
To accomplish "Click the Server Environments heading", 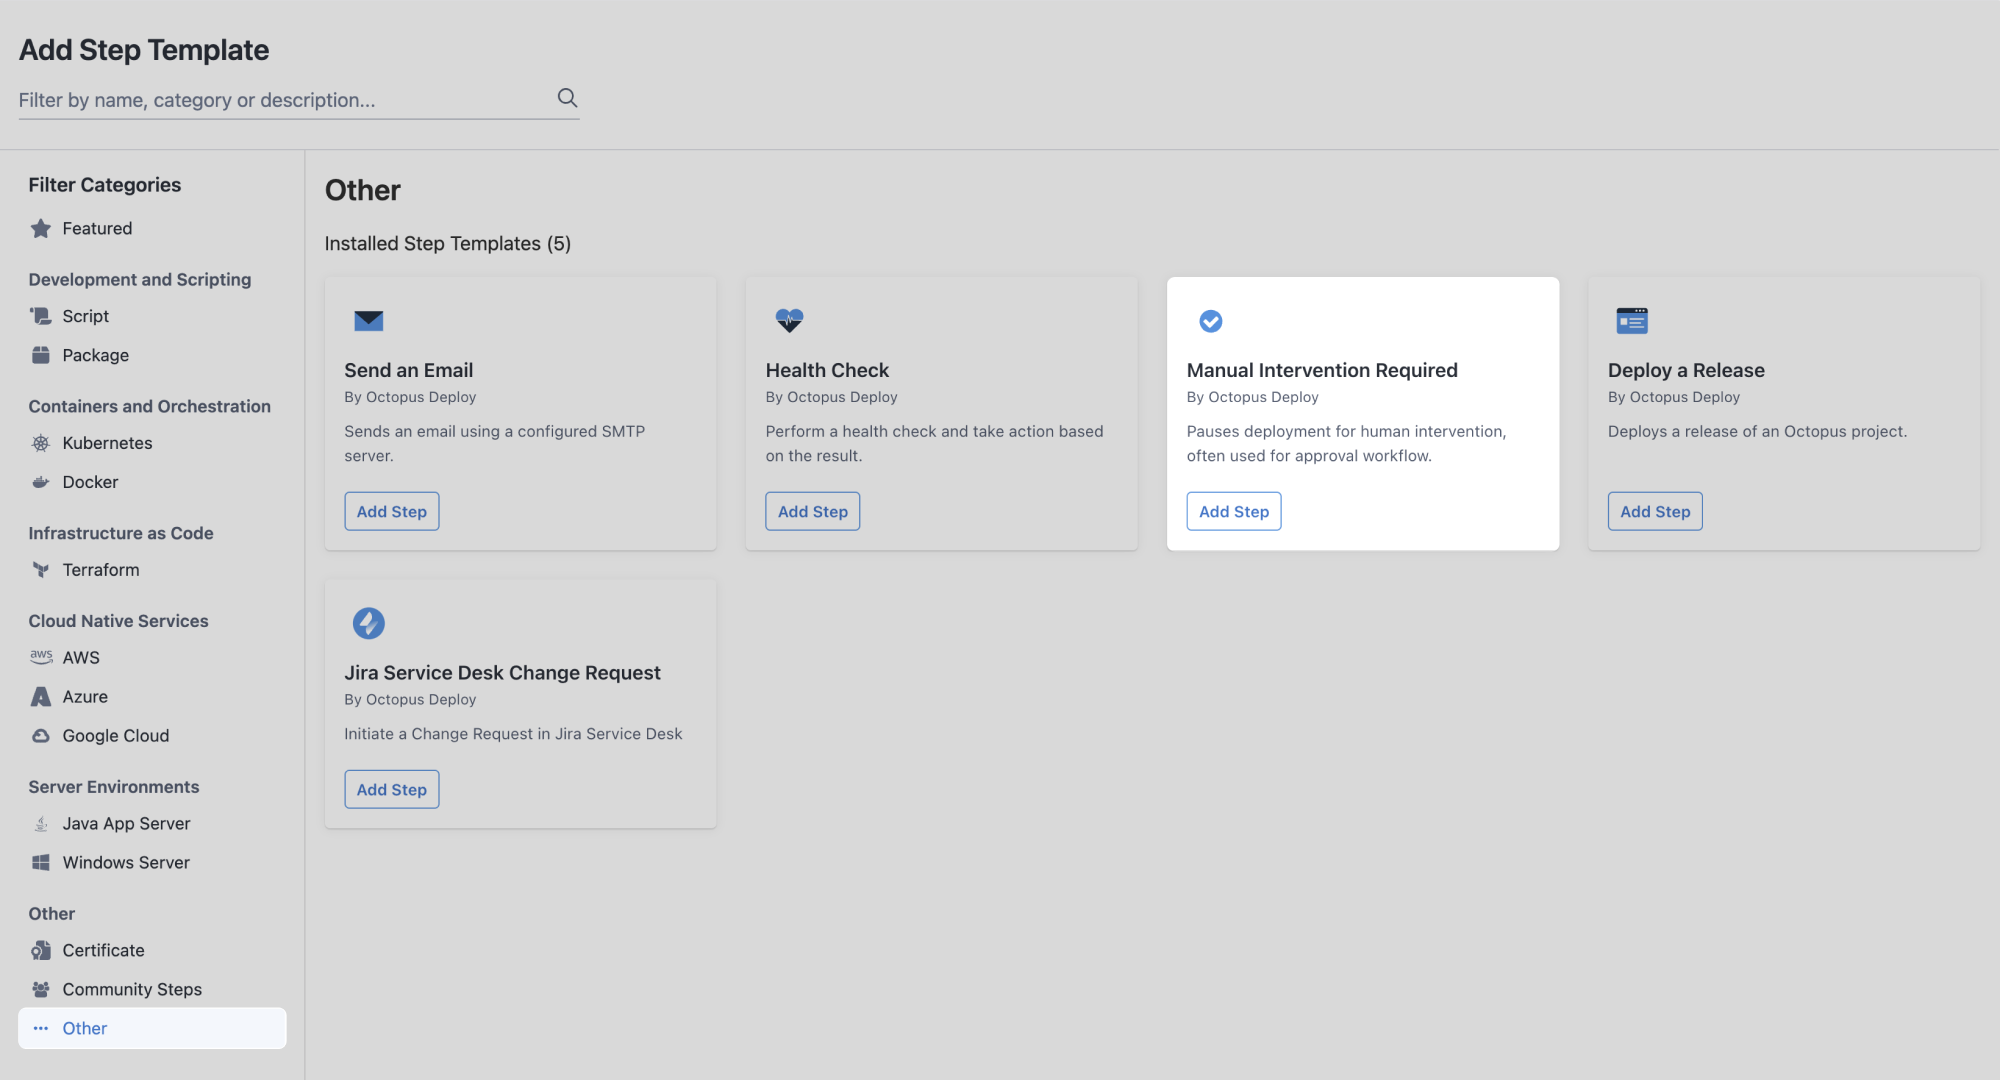I will [114, 787].
